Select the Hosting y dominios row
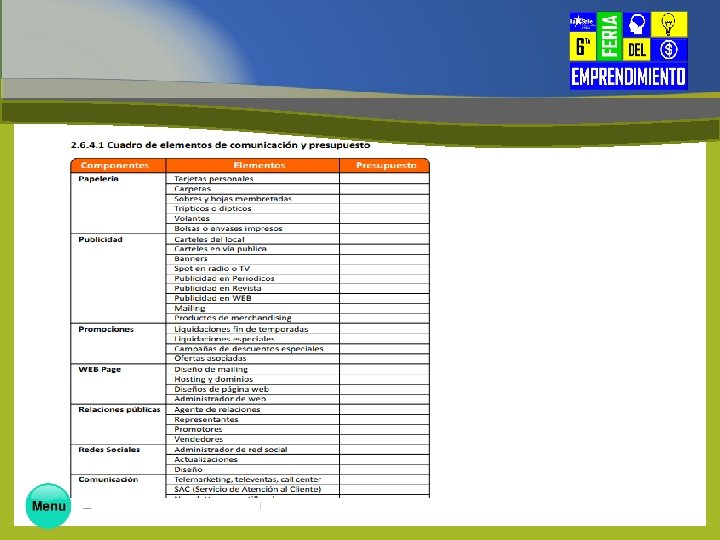 click(253, 379)
